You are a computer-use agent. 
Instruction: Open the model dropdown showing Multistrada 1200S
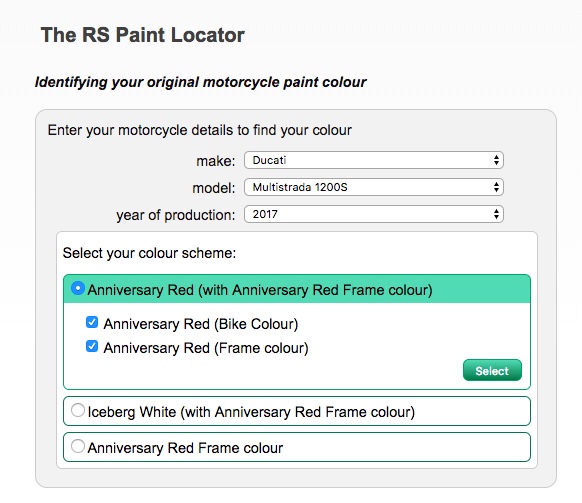[x=373, y=187]
